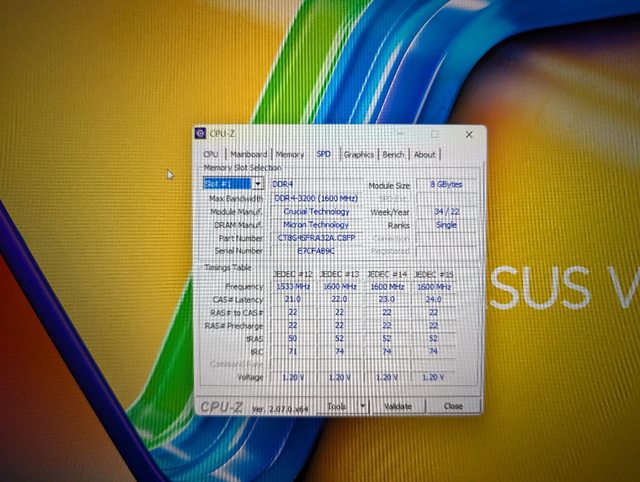Expand the Slot #1 memory slot dropdown
Image resolution: width=640 pixels, height=482 pixels.
coord(257,184)
